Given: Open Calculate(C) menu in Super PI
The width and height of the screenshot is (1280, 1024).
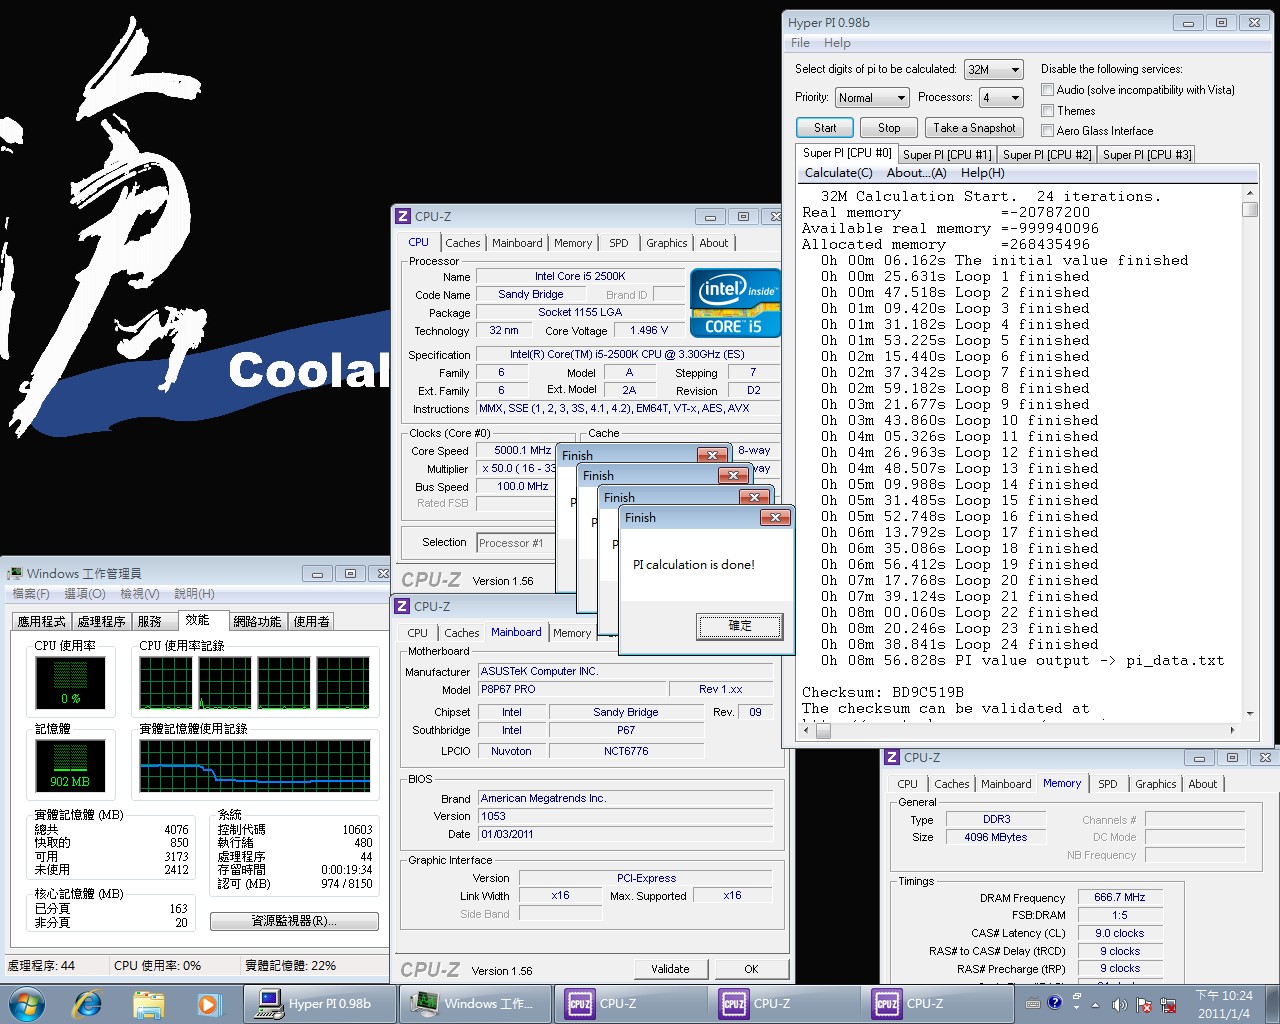Looking at the screenshot, I should point(838,173).
